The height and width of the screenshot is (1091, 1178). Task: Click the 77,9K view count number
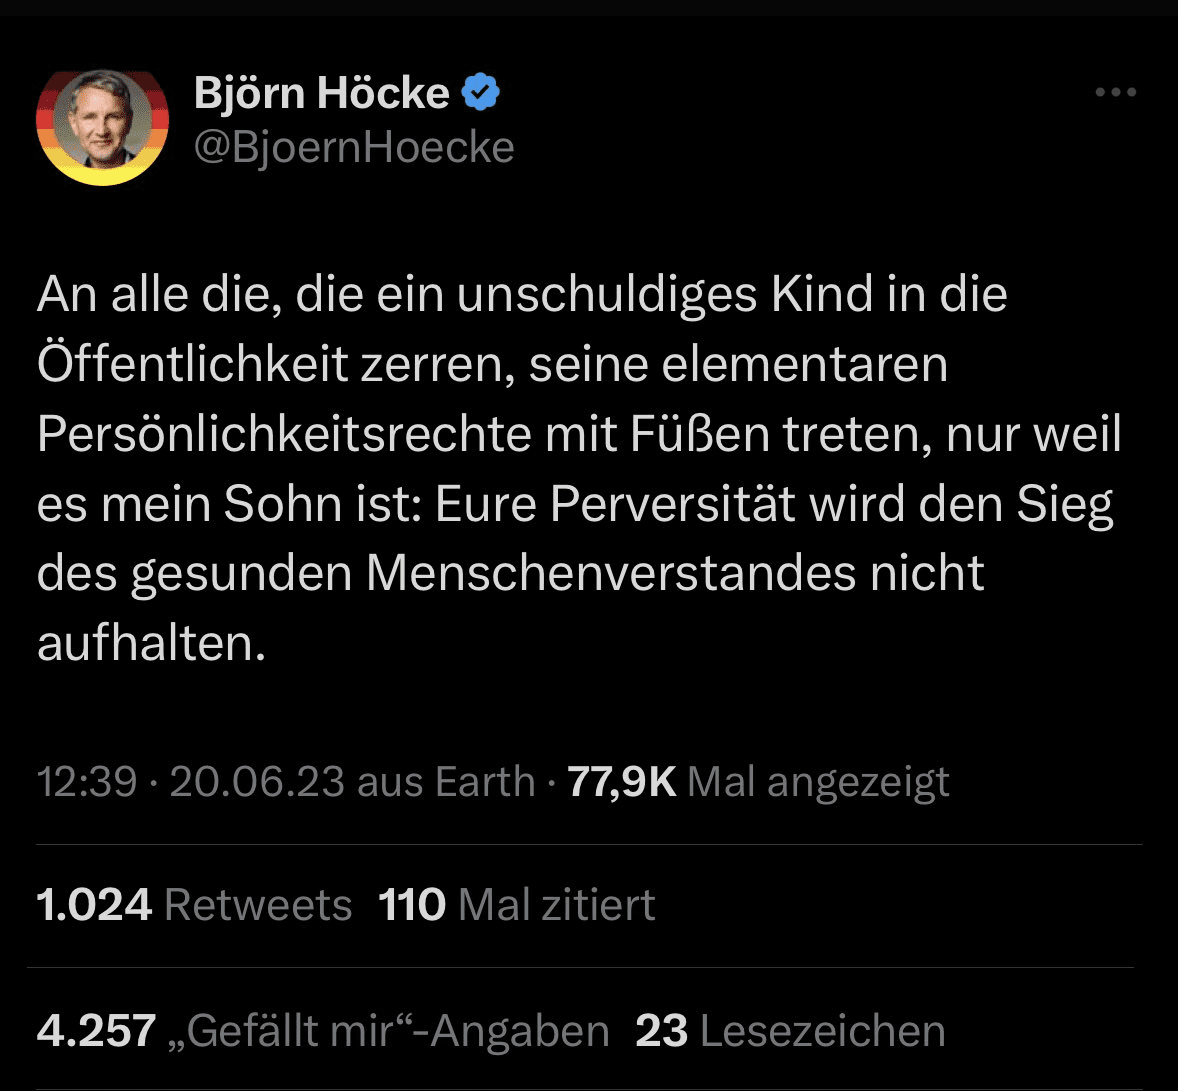coord(622,781)
